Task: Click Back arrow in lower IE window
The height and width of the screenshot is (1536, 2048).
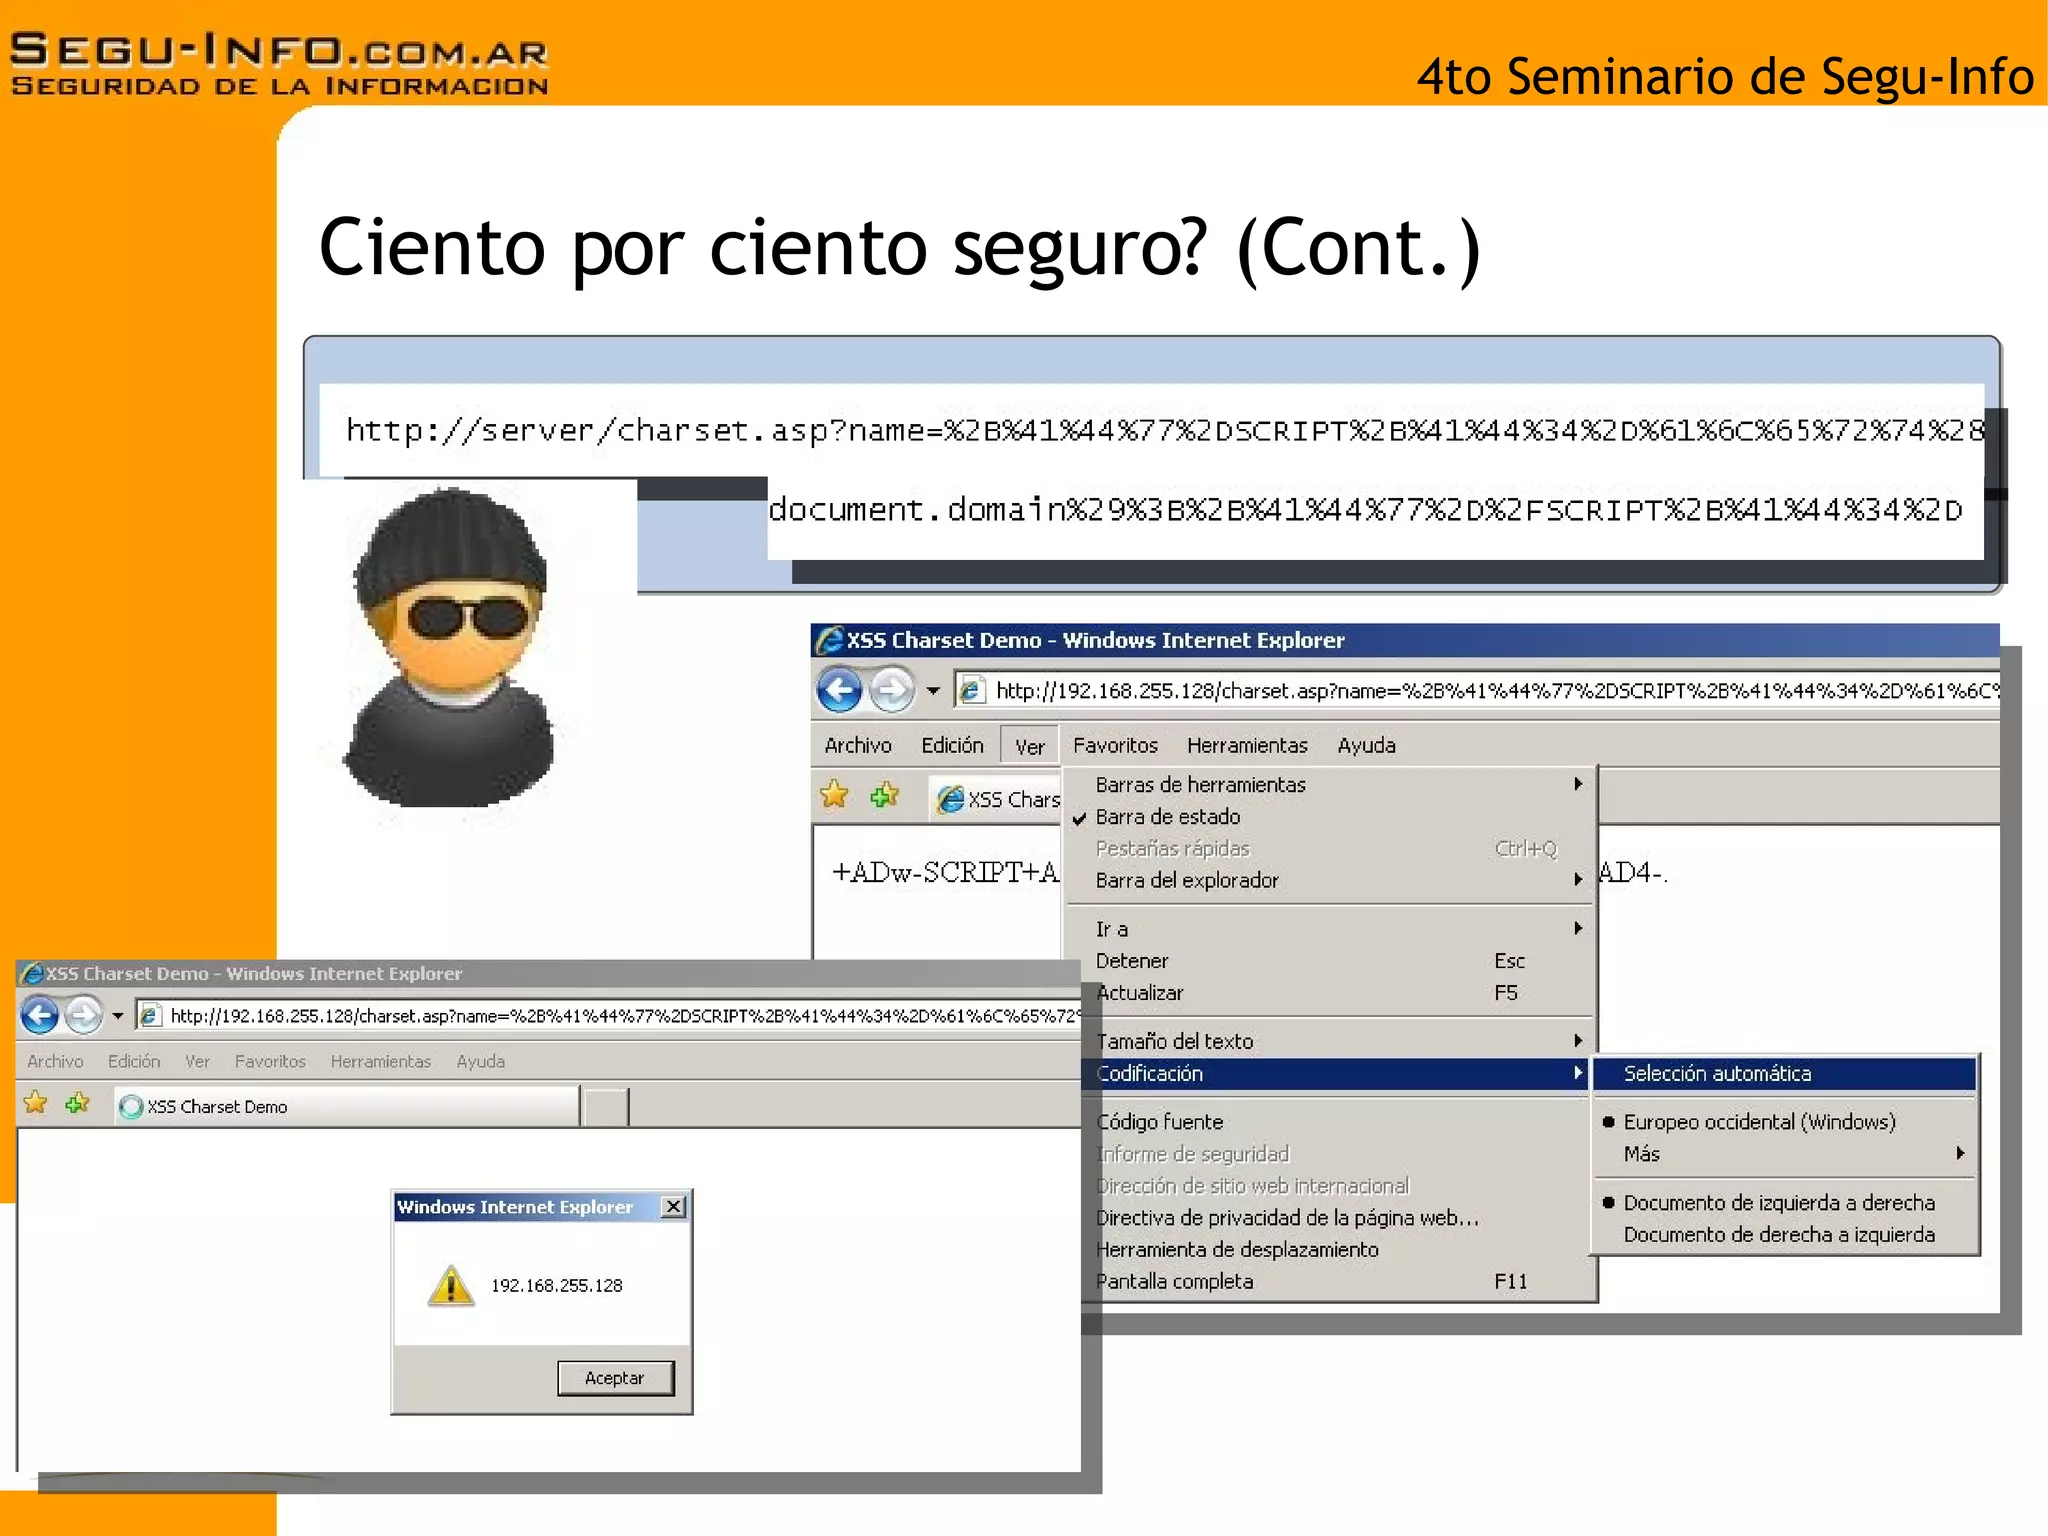Action: 40,1016
